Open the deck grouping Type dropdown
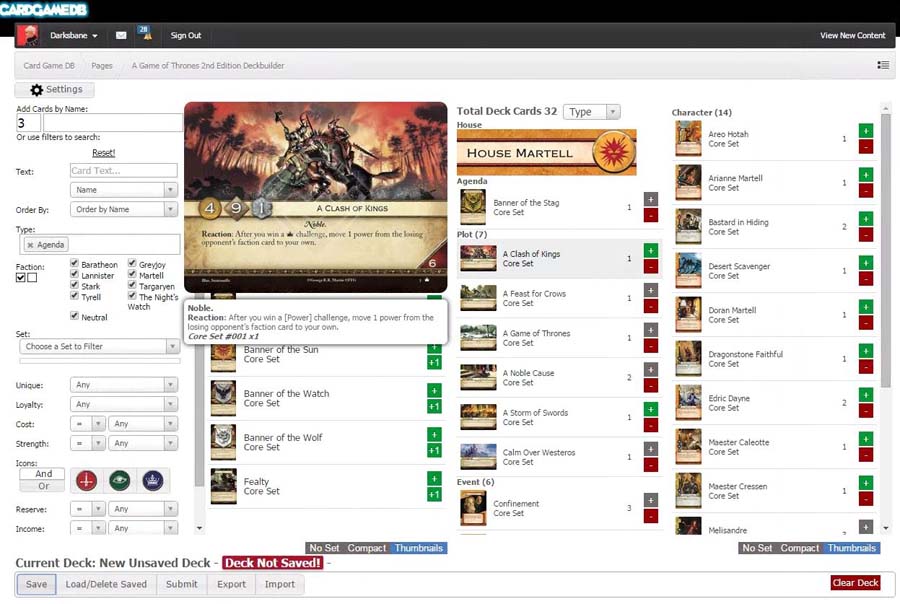This screenshot has width=900, height=604. pyautogui.click(x=592, y=112)
